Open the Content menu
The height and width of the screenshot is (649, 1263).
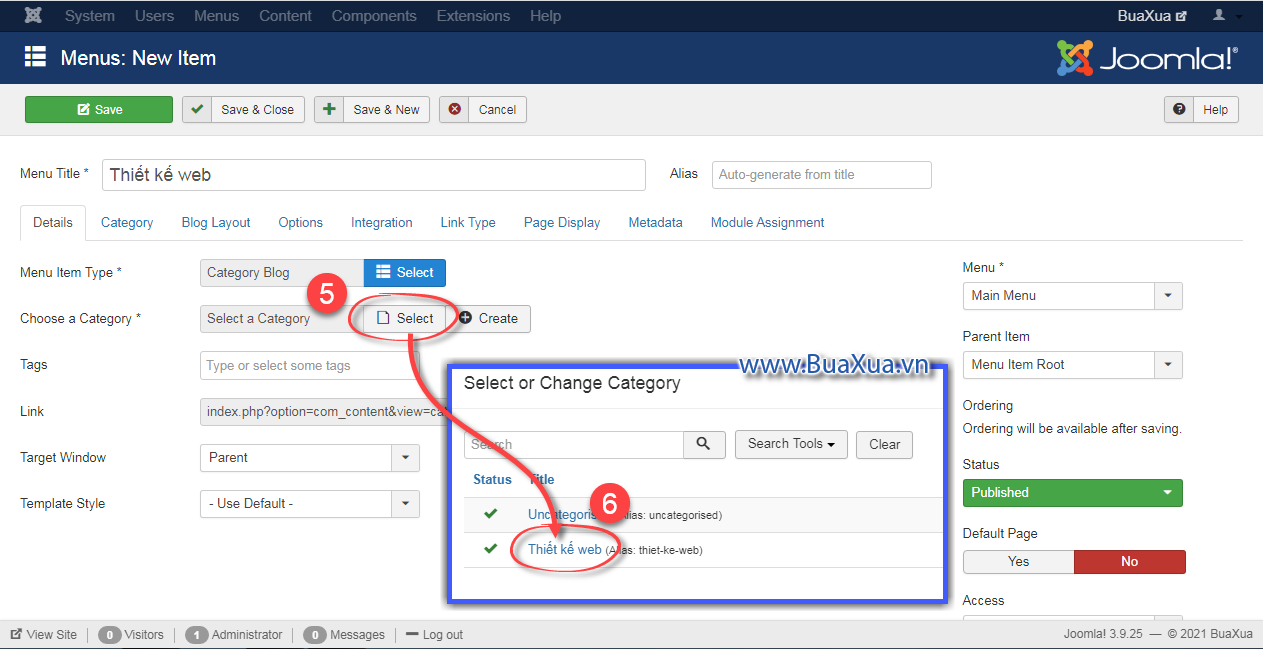285,16
